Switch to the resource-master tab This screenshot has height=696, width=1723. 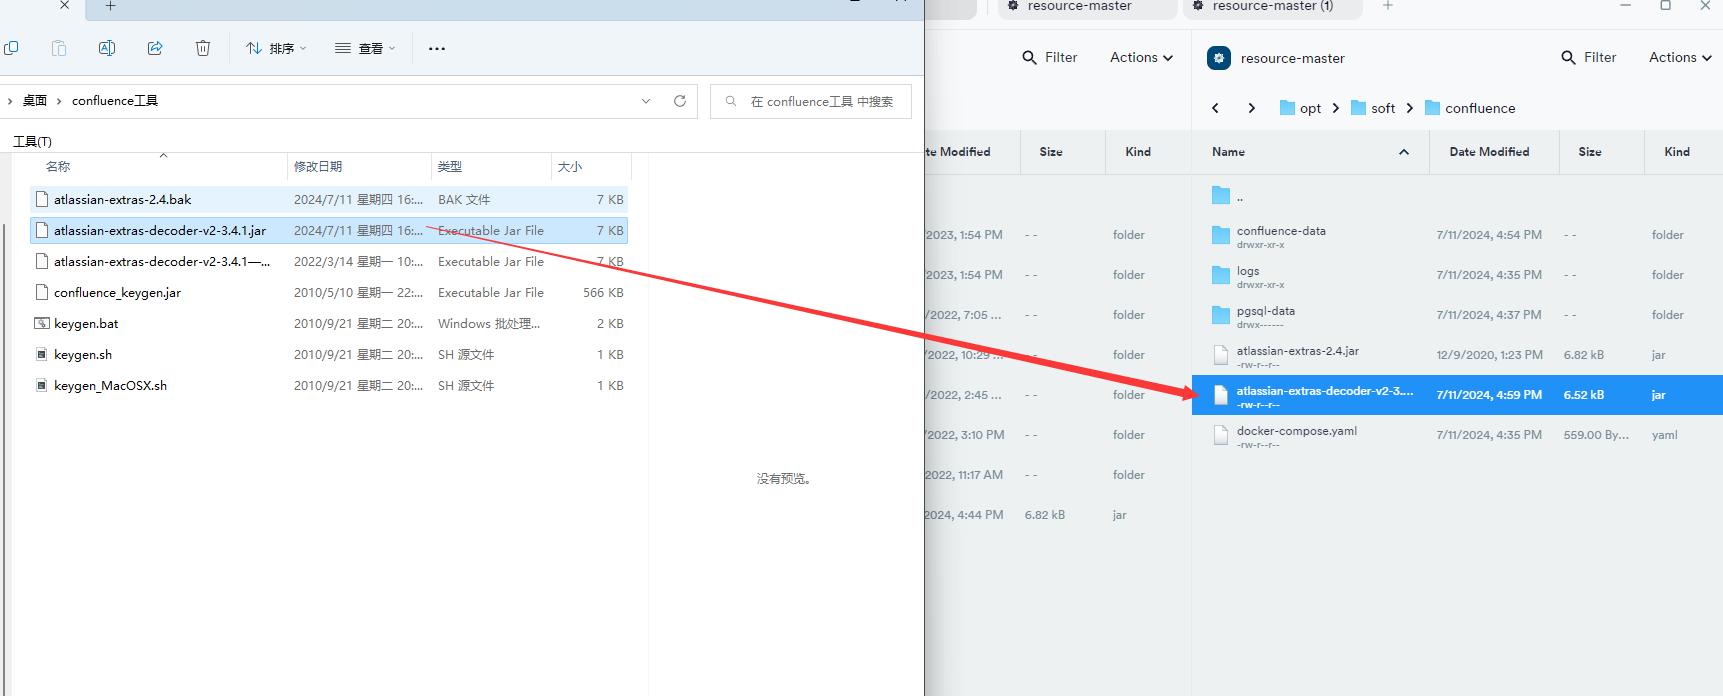(1088, 6)
